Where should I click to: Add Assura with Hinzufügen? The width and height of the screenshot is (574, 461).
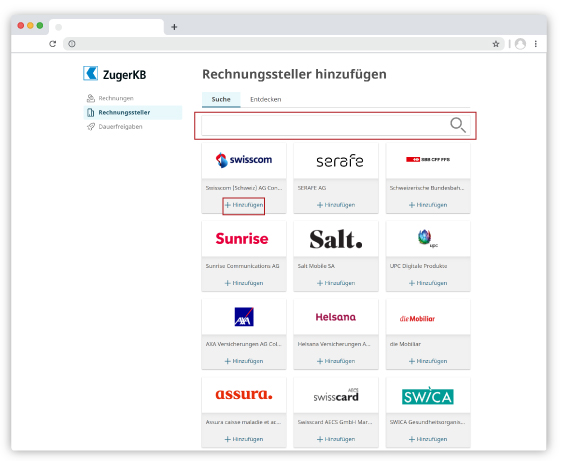[244, 439]
